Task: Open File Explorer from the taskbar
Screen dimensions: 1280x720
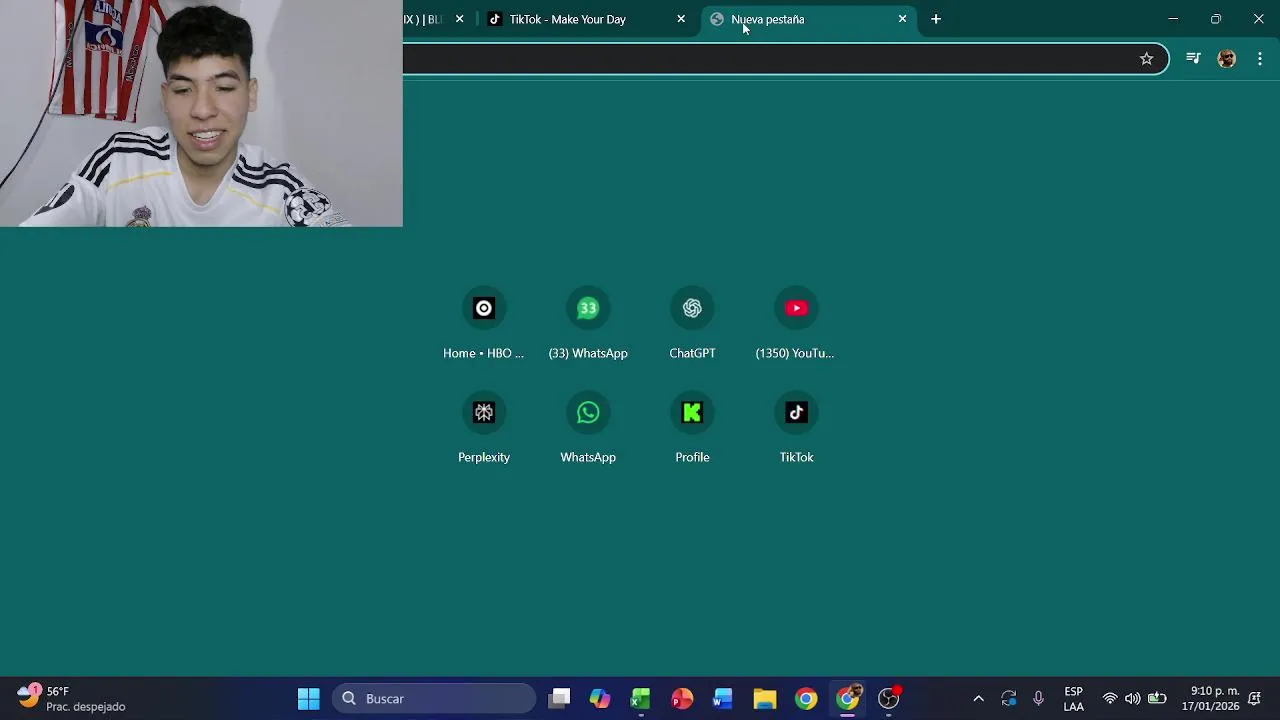Action: click(x=765, y=699)
